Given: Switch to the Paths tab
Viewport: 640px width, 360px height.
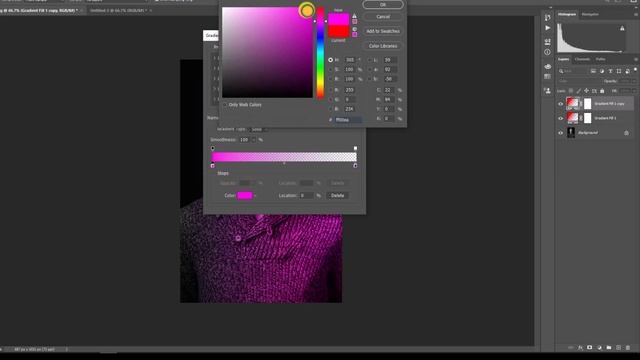Looking at the screenshot, I should (x=600, y=59).
